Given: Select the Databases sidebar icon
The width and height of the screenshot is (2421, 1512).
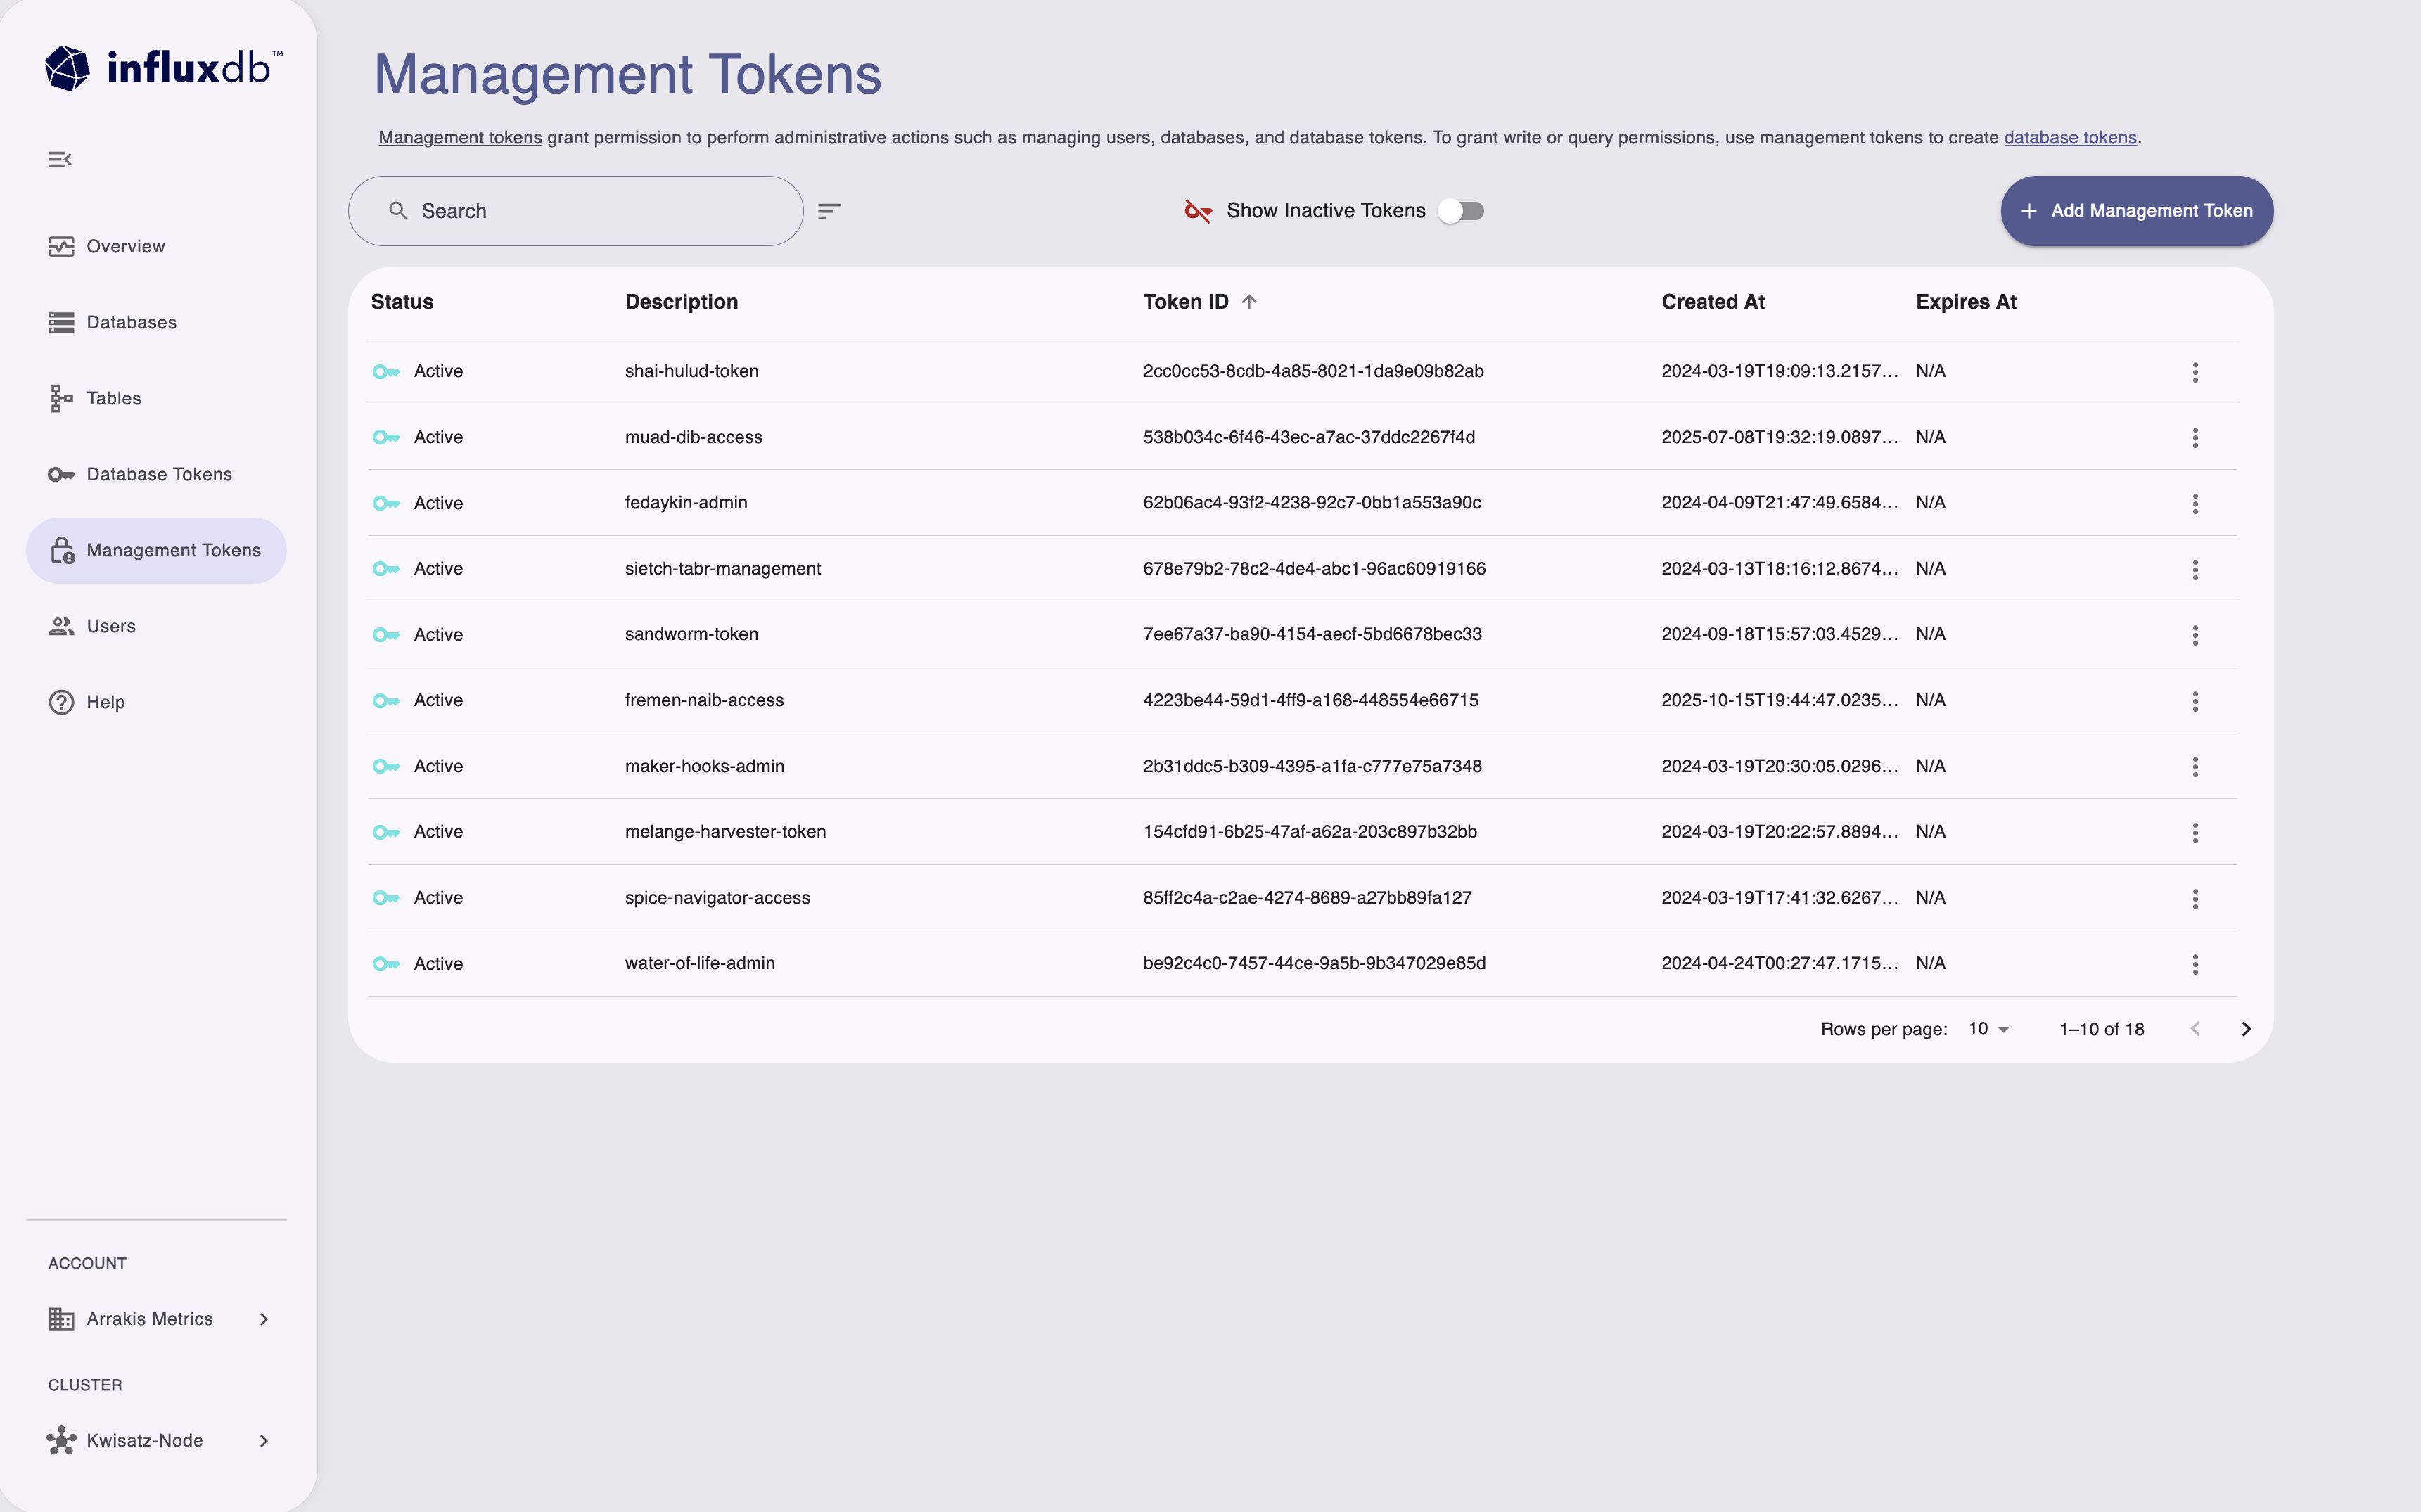Looking at the screenshot, I should pyautogui.click(x=61, y=322).
